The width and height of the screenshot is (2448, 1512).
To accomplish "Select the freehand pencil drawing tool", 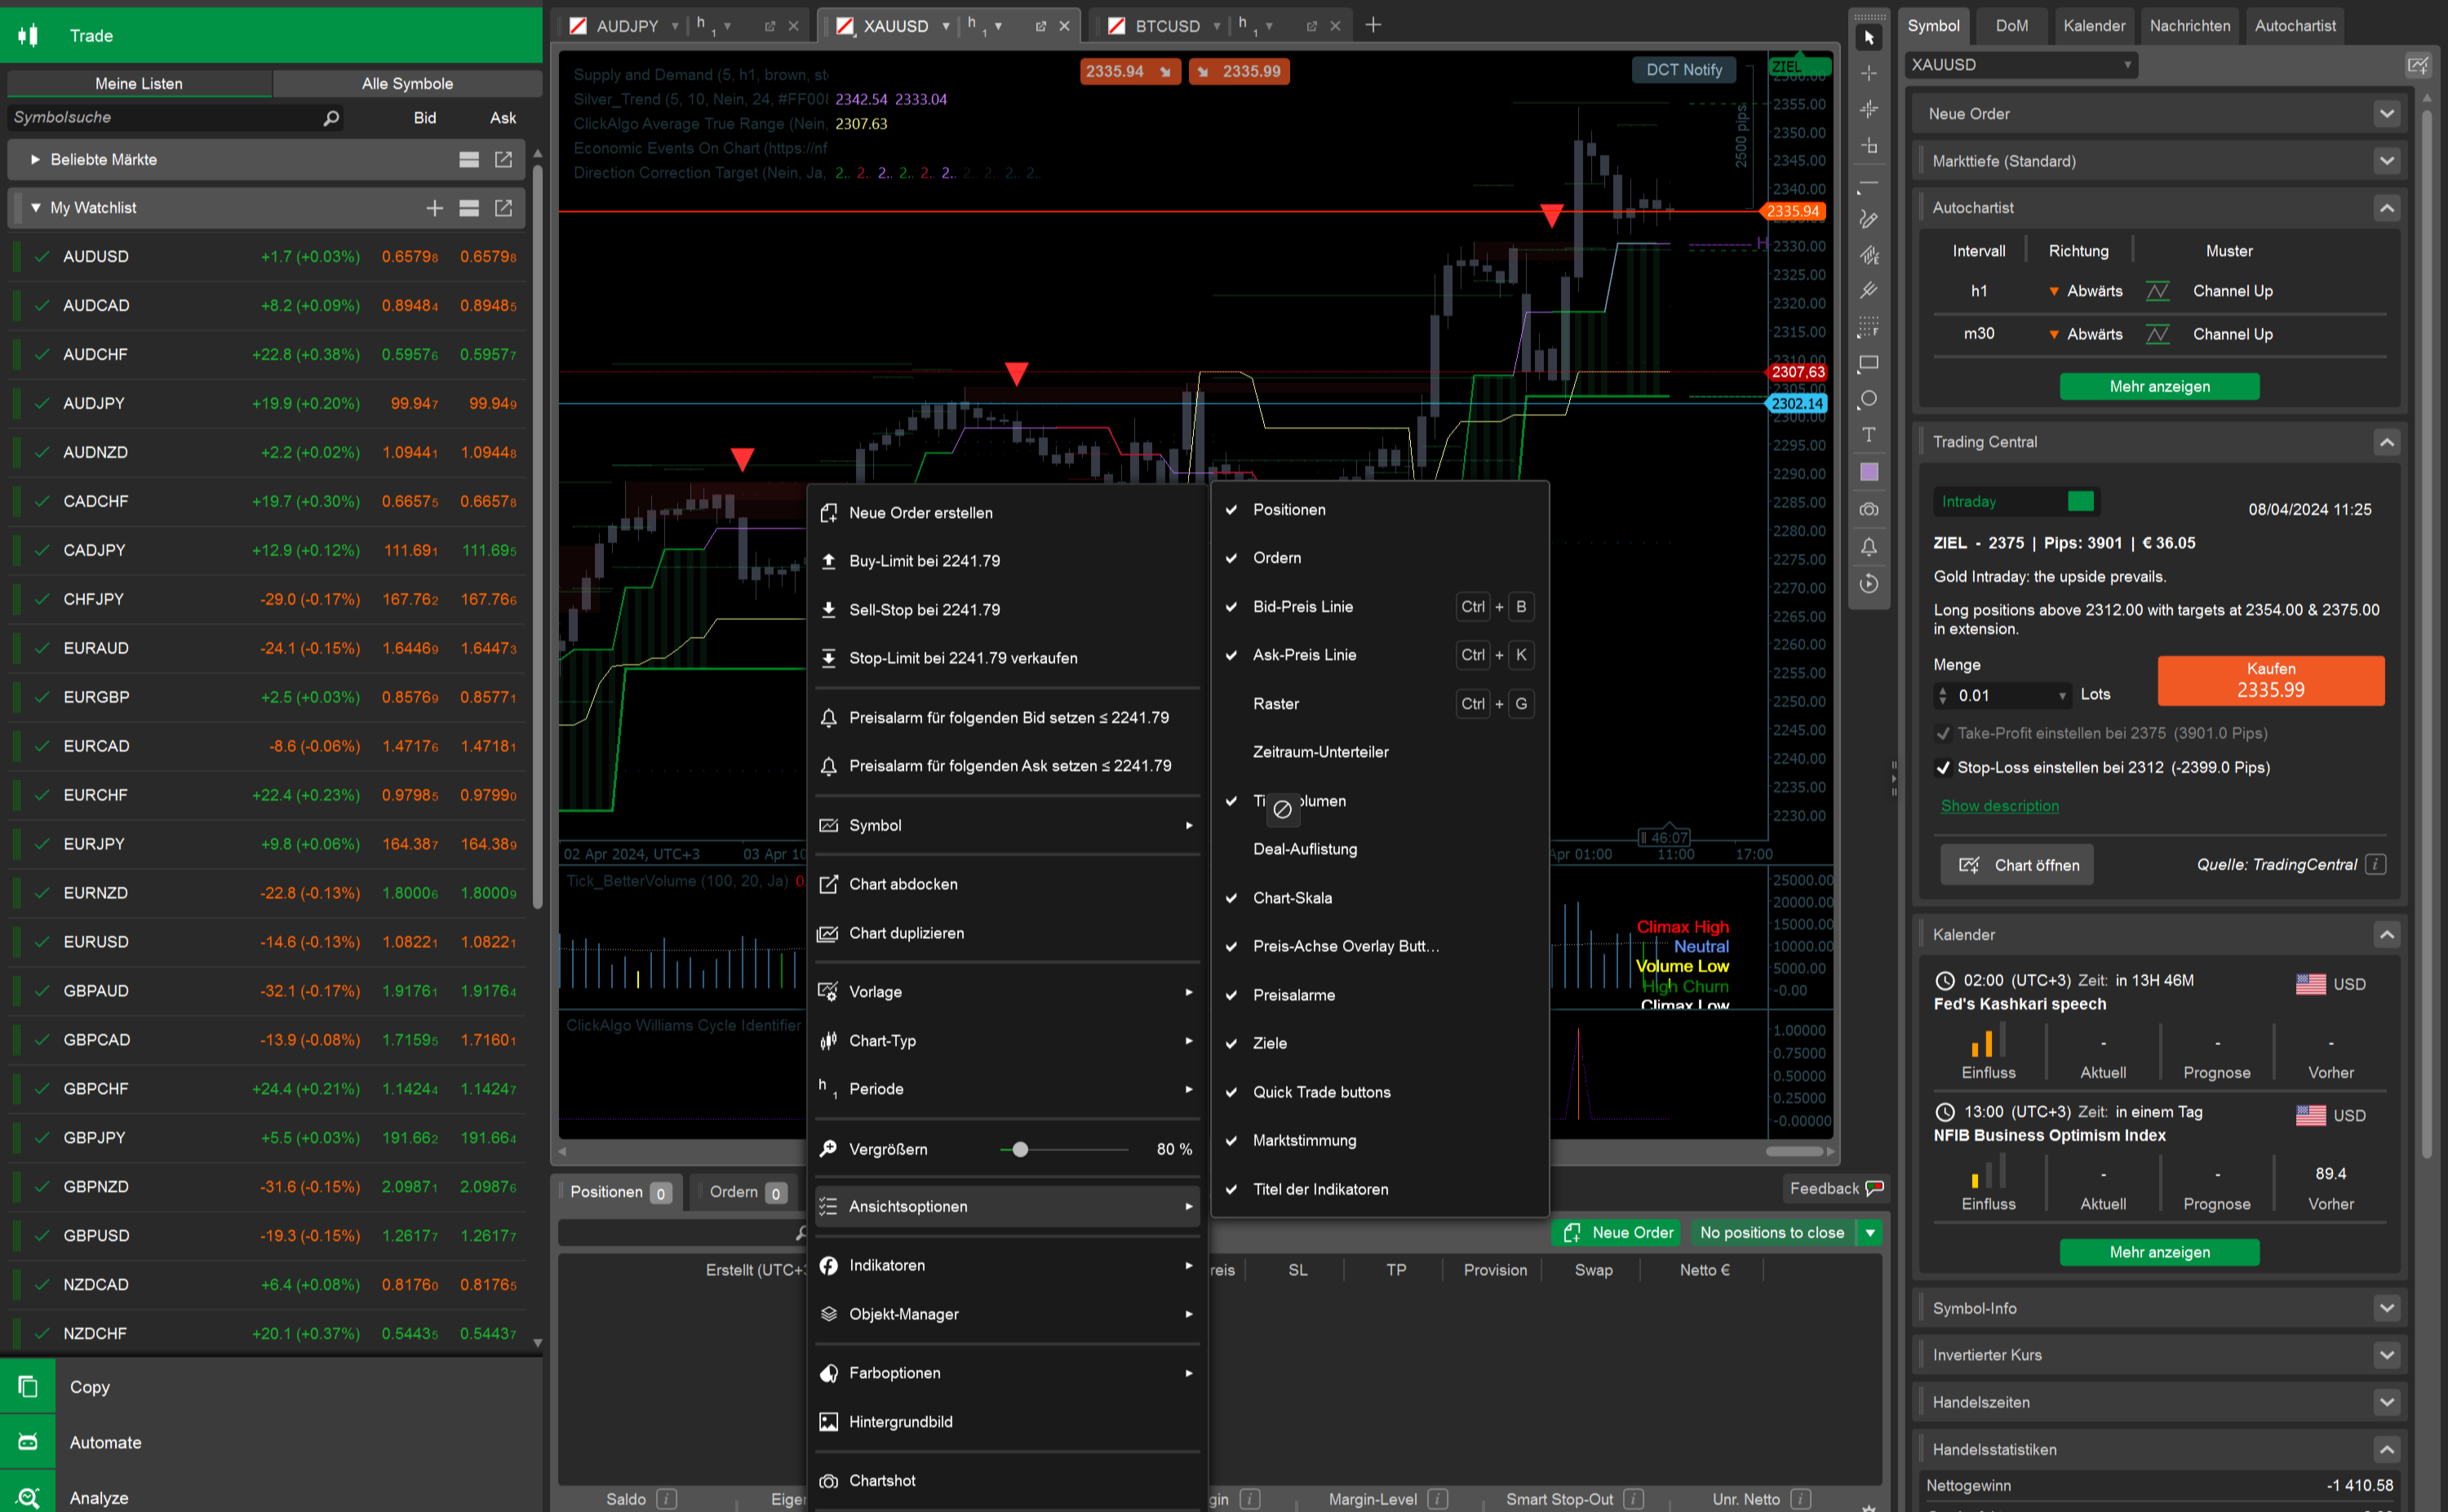I will coord(1868,219).
